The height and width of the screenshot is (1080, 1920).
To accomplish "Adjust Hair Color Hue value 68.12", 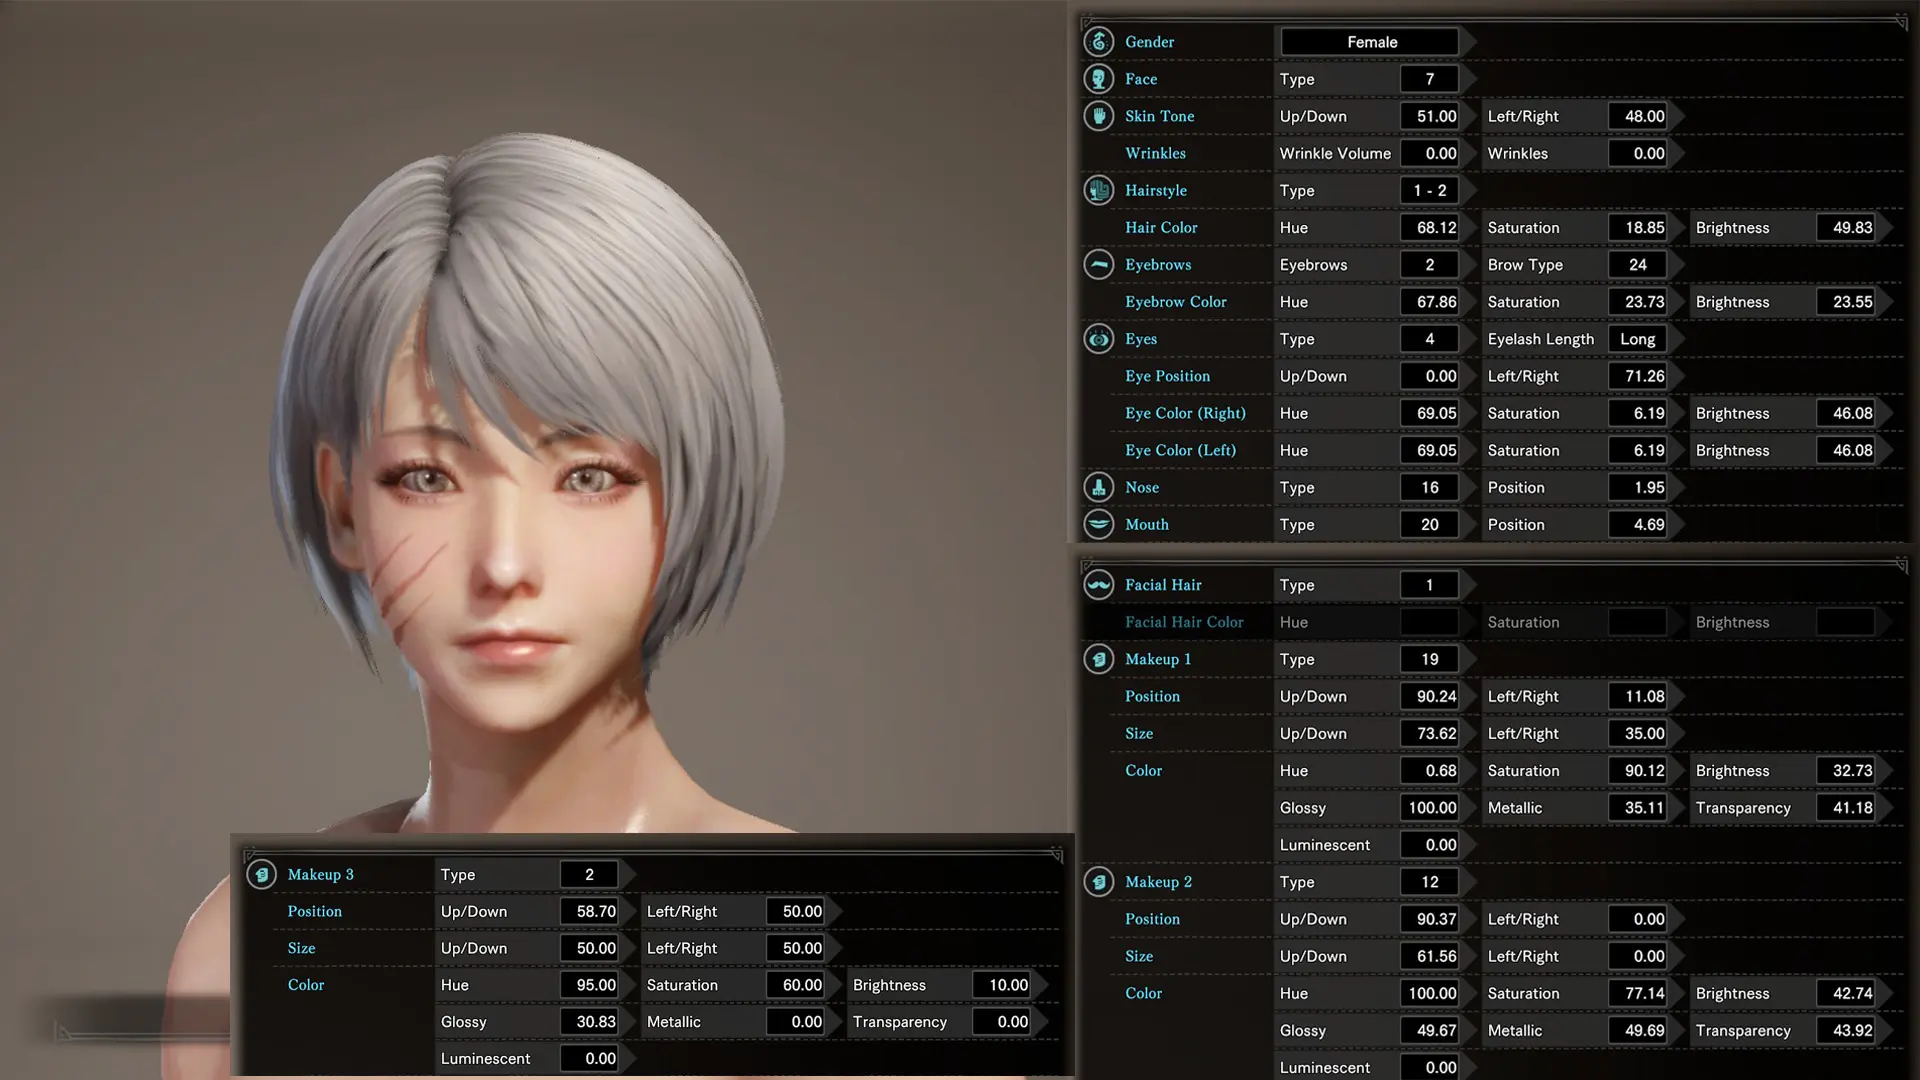I will tap(1429, 227).
